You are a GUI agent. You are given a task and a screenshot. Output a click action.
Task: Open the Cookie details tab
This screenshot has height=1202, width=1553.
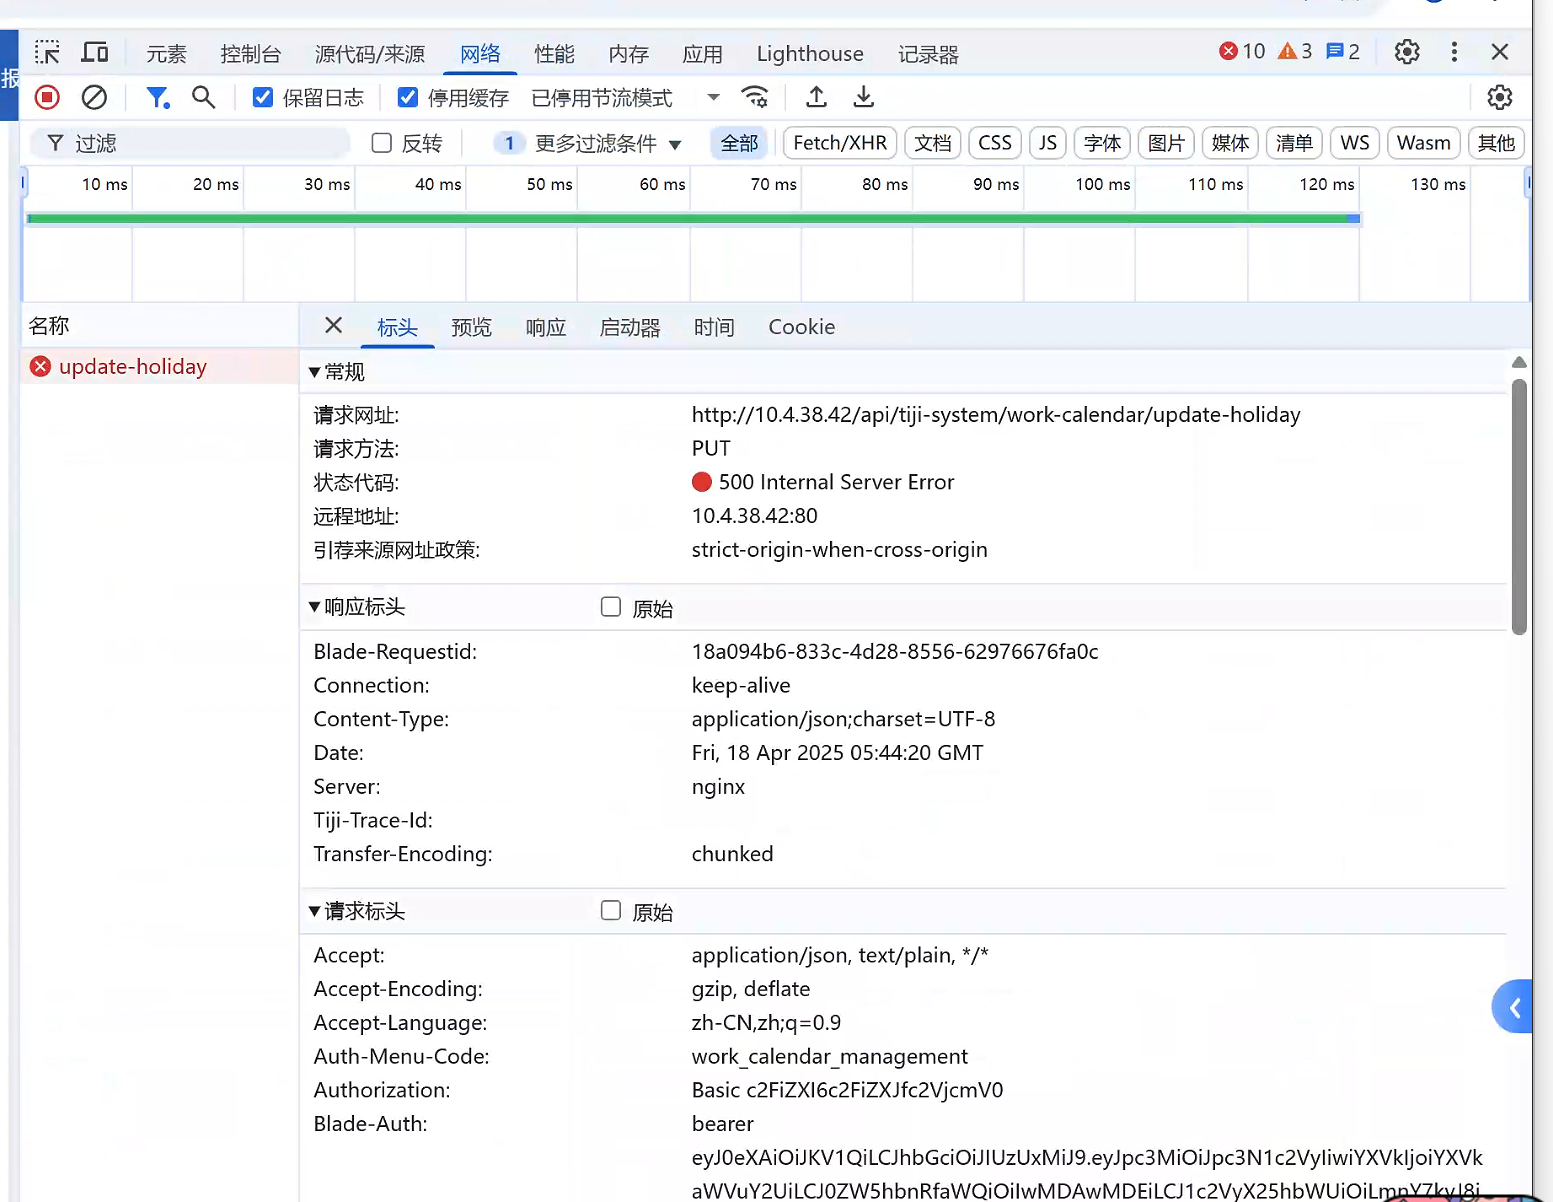(802, 327)
